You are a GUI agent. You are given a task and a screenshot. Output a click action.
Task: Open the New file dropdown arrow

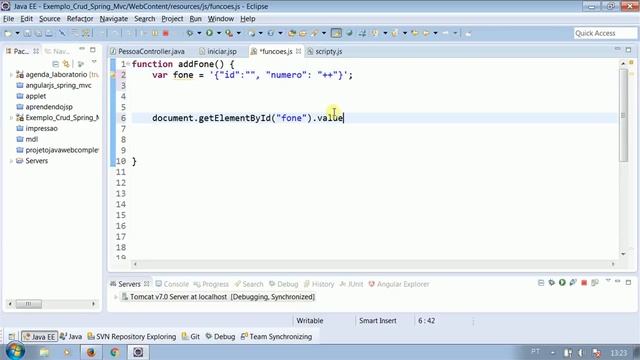18,33
